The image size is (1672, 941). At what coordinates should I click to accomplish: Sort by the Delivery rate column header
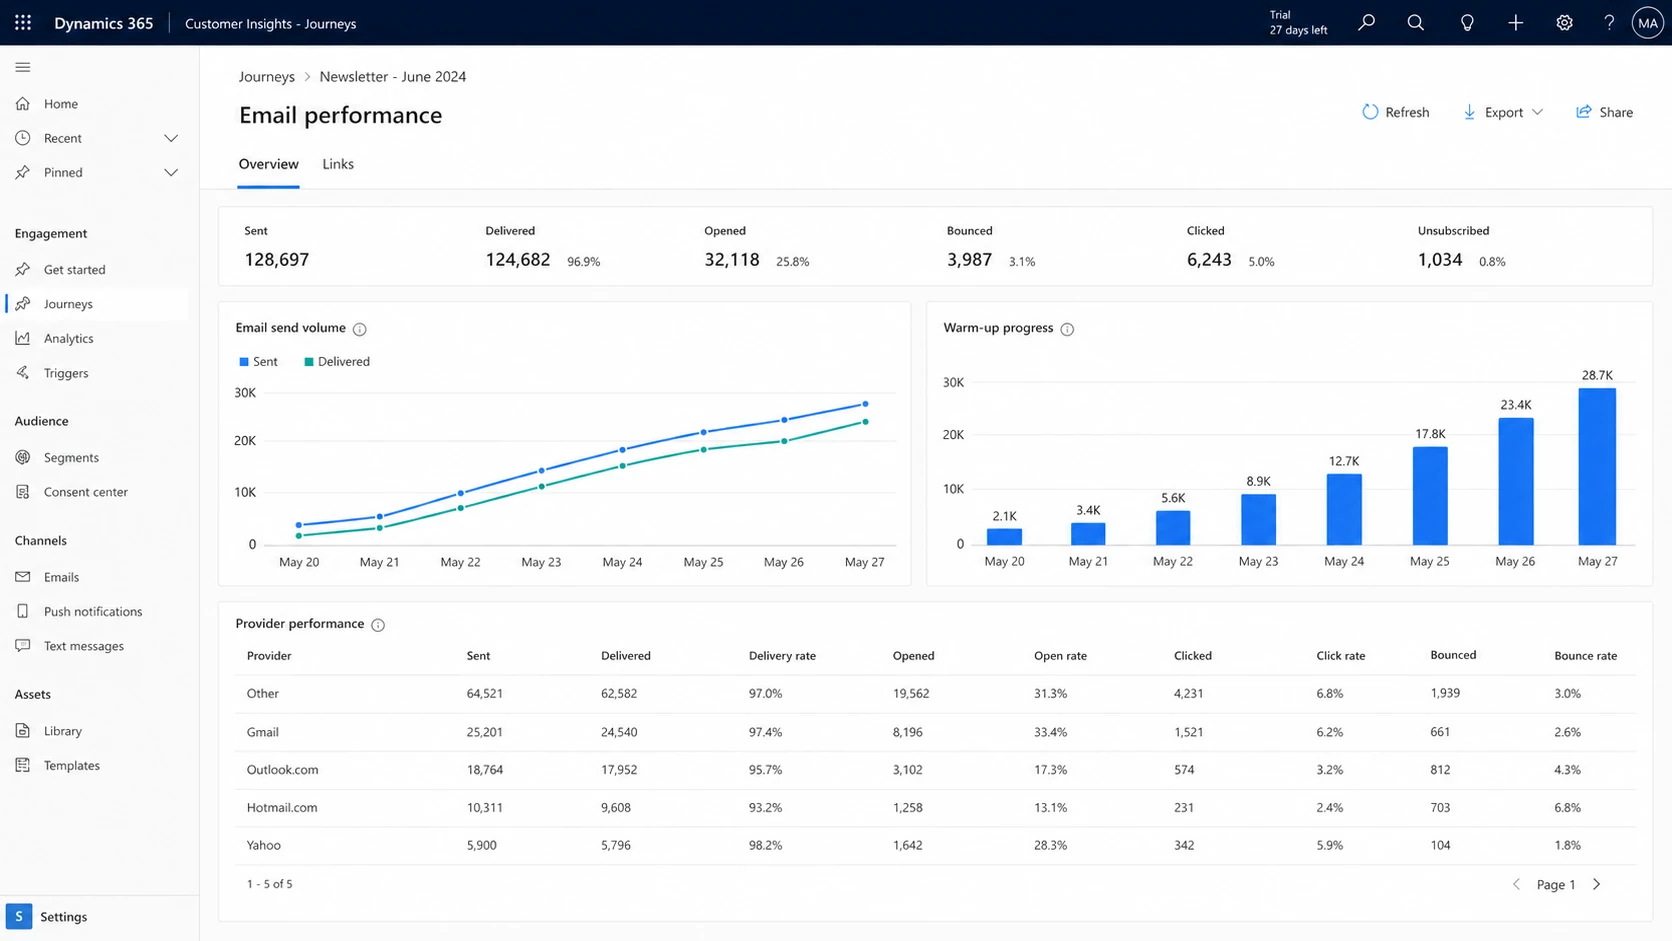pos(782,656)
